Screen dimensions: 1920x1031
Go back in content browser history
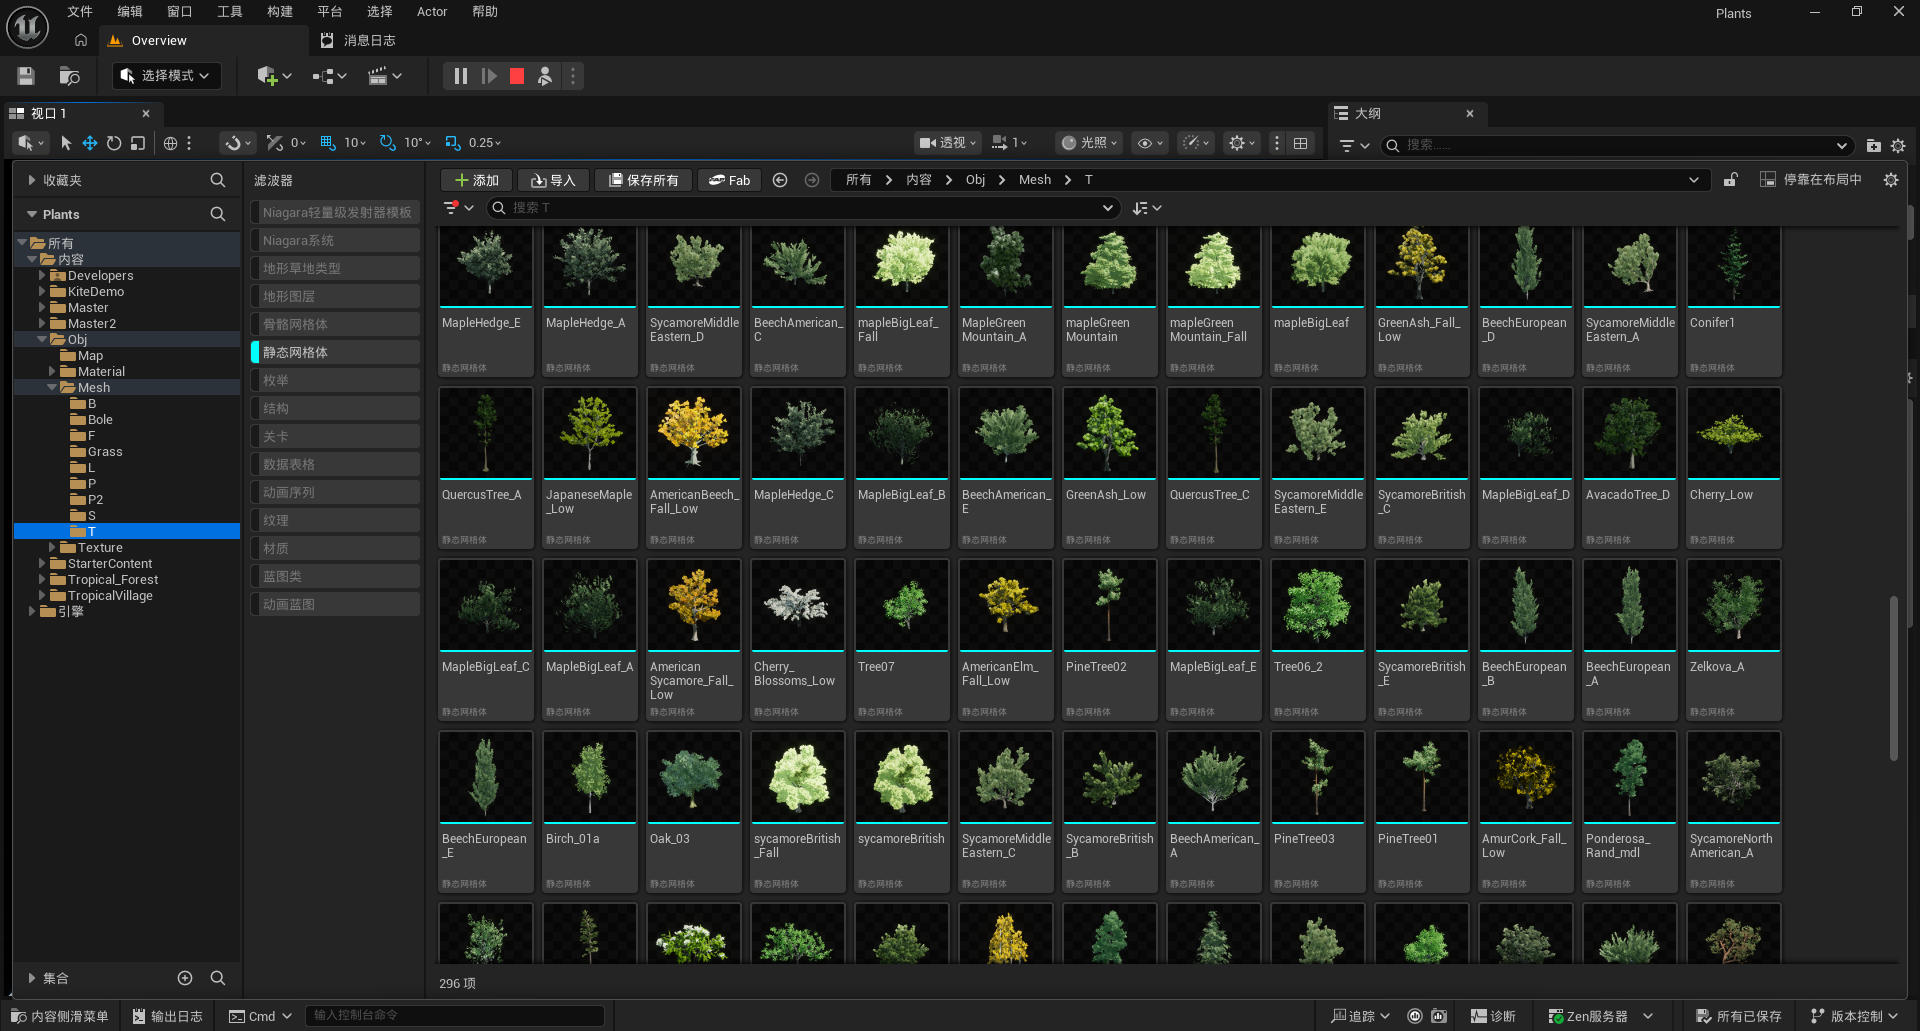(x=780, y=180)
